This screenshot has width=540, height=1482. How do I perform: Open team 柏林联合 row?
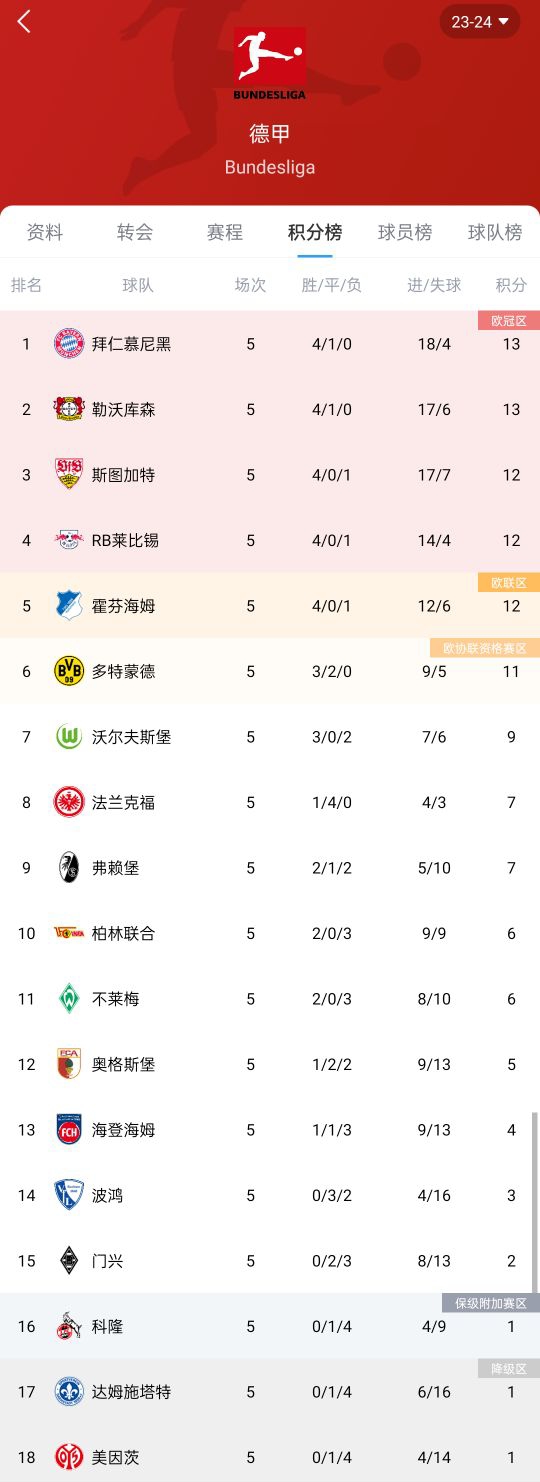click(x=270, y=933)
